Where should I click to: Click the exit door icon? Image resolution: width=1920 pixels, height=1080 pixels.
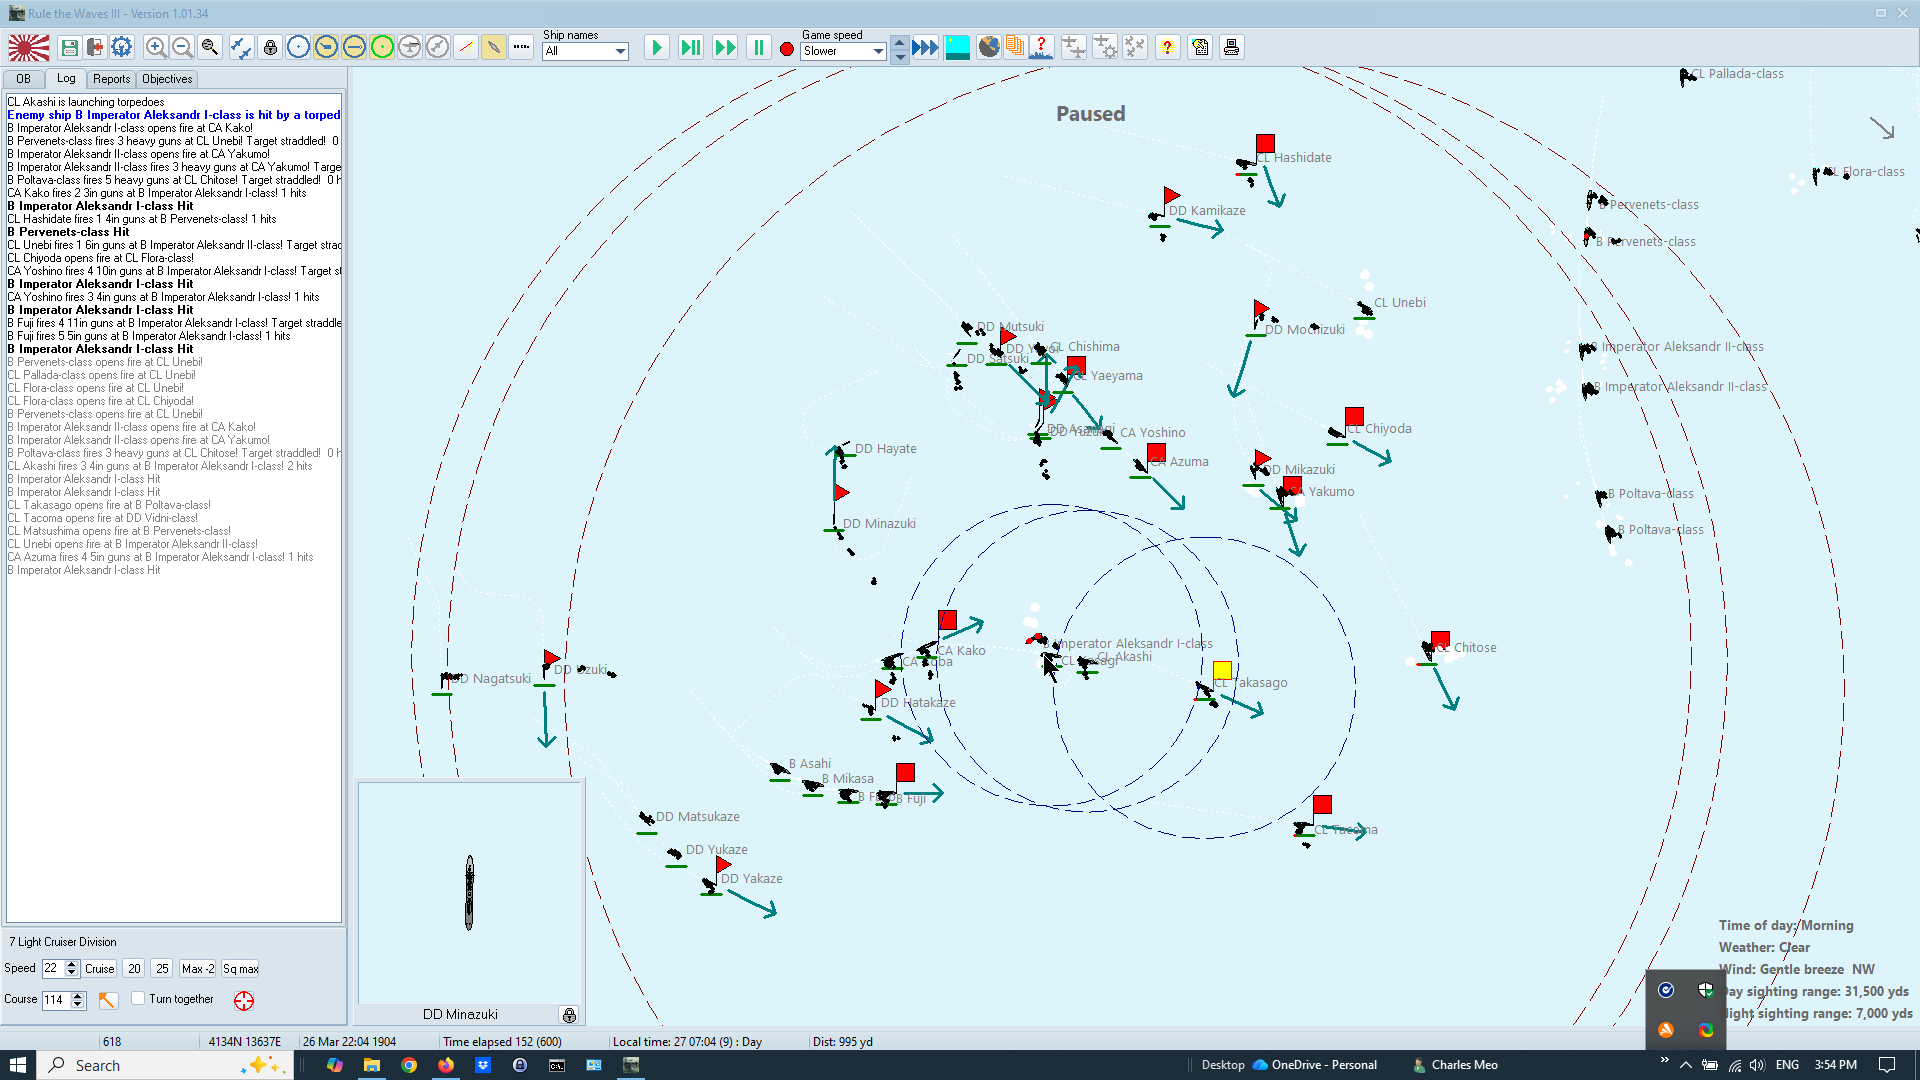click(x=96, y=47)
